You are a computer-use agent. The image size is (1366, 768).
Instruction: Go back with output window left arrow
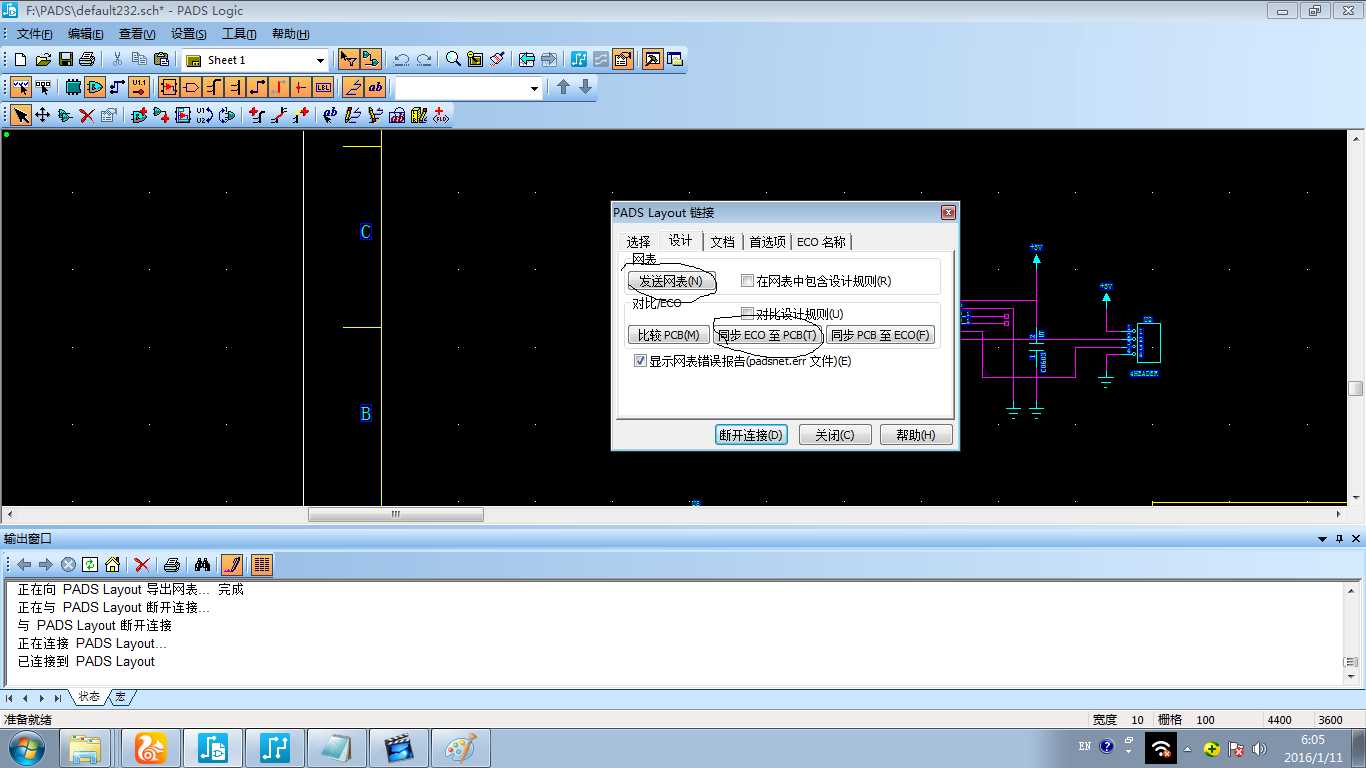coord(24,565)
